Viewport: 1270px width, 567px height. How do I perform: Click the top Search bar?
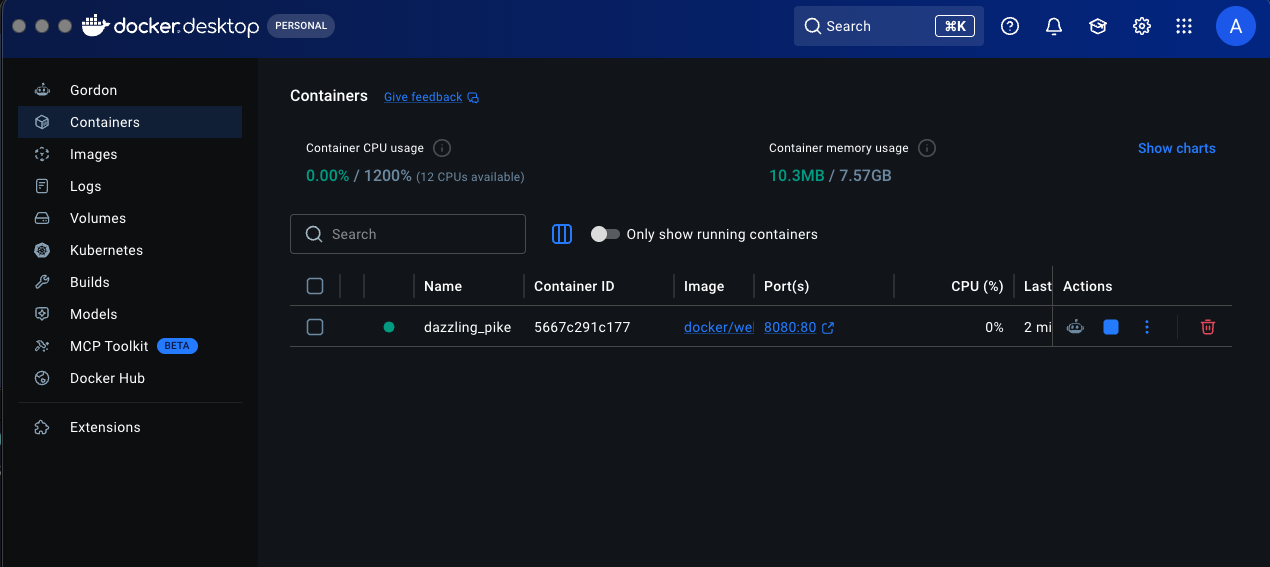point(889,26)
